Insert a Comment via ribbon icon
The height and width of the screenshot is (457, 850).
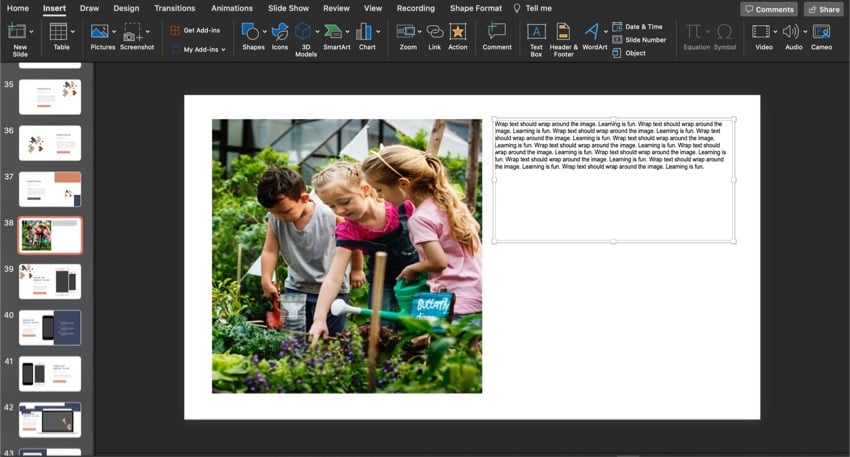[x=496, y=32]
